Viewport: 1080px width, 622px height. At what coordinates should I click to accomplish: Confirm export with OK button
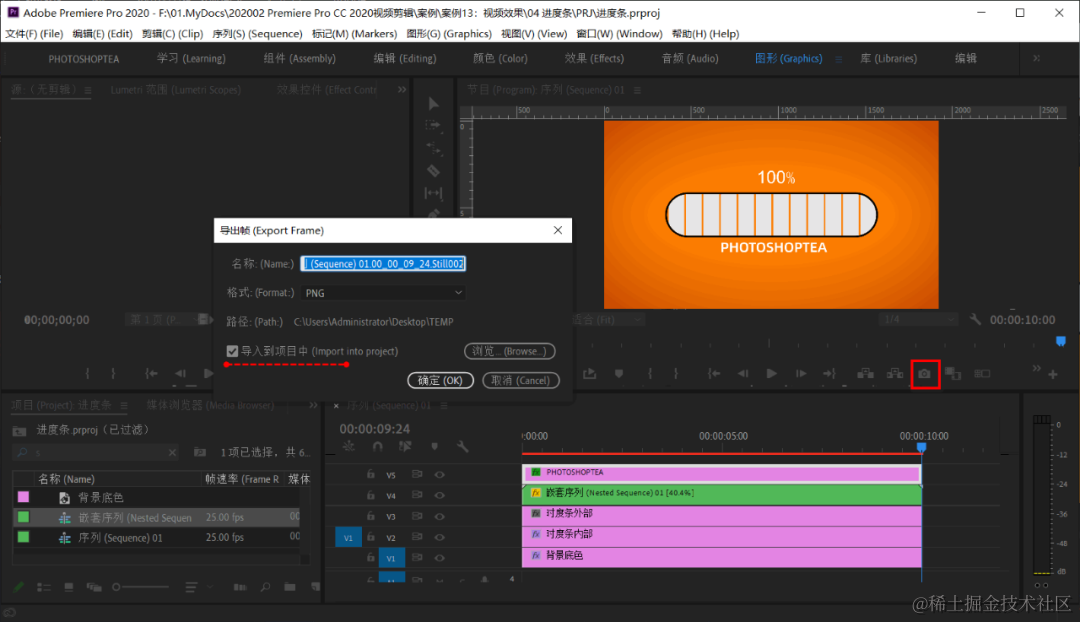point(440,380)
